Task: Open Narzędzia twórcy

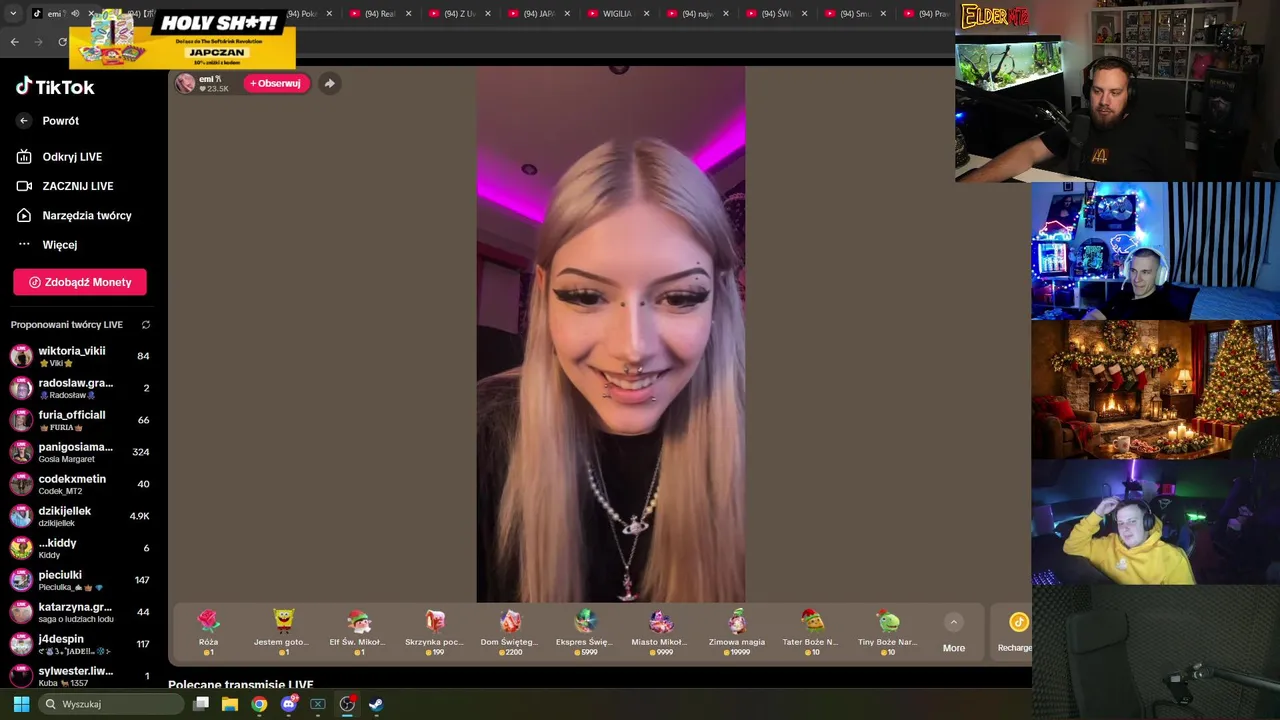Action: [75, 215]
